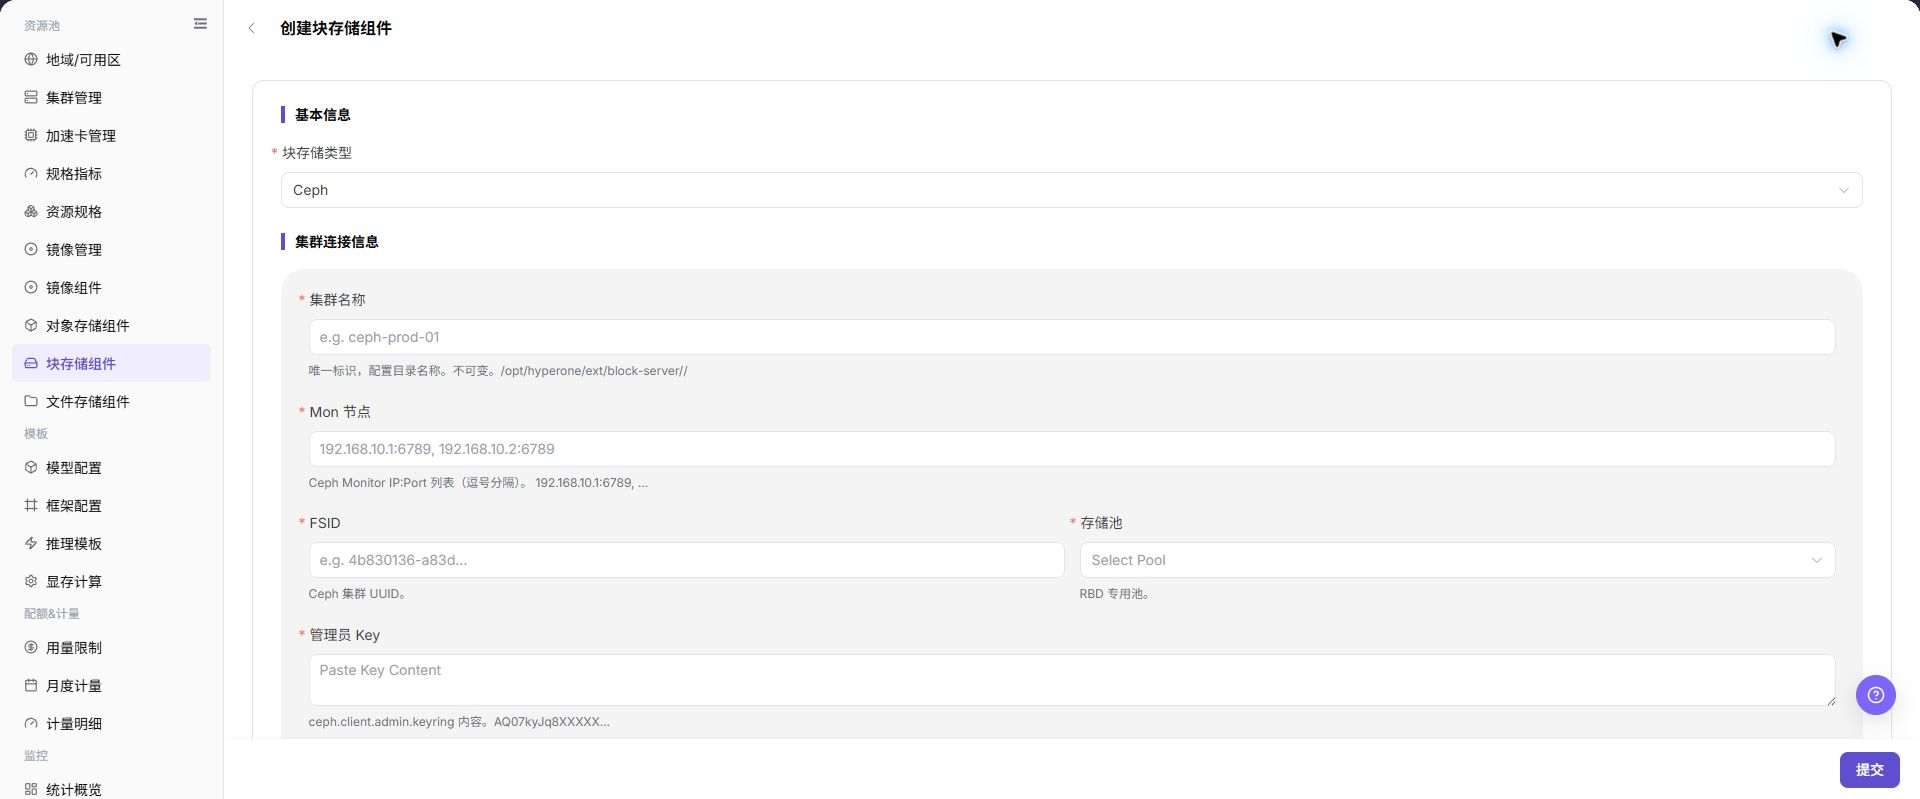Viewport: 1920px width, 799px height.
Task: Click the box icon beside 对象存储组件
Action: point(31,326)
